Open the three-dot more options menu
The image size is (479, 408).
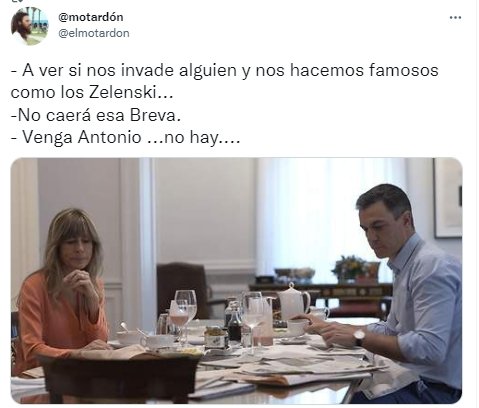click(x=455, y=17)
